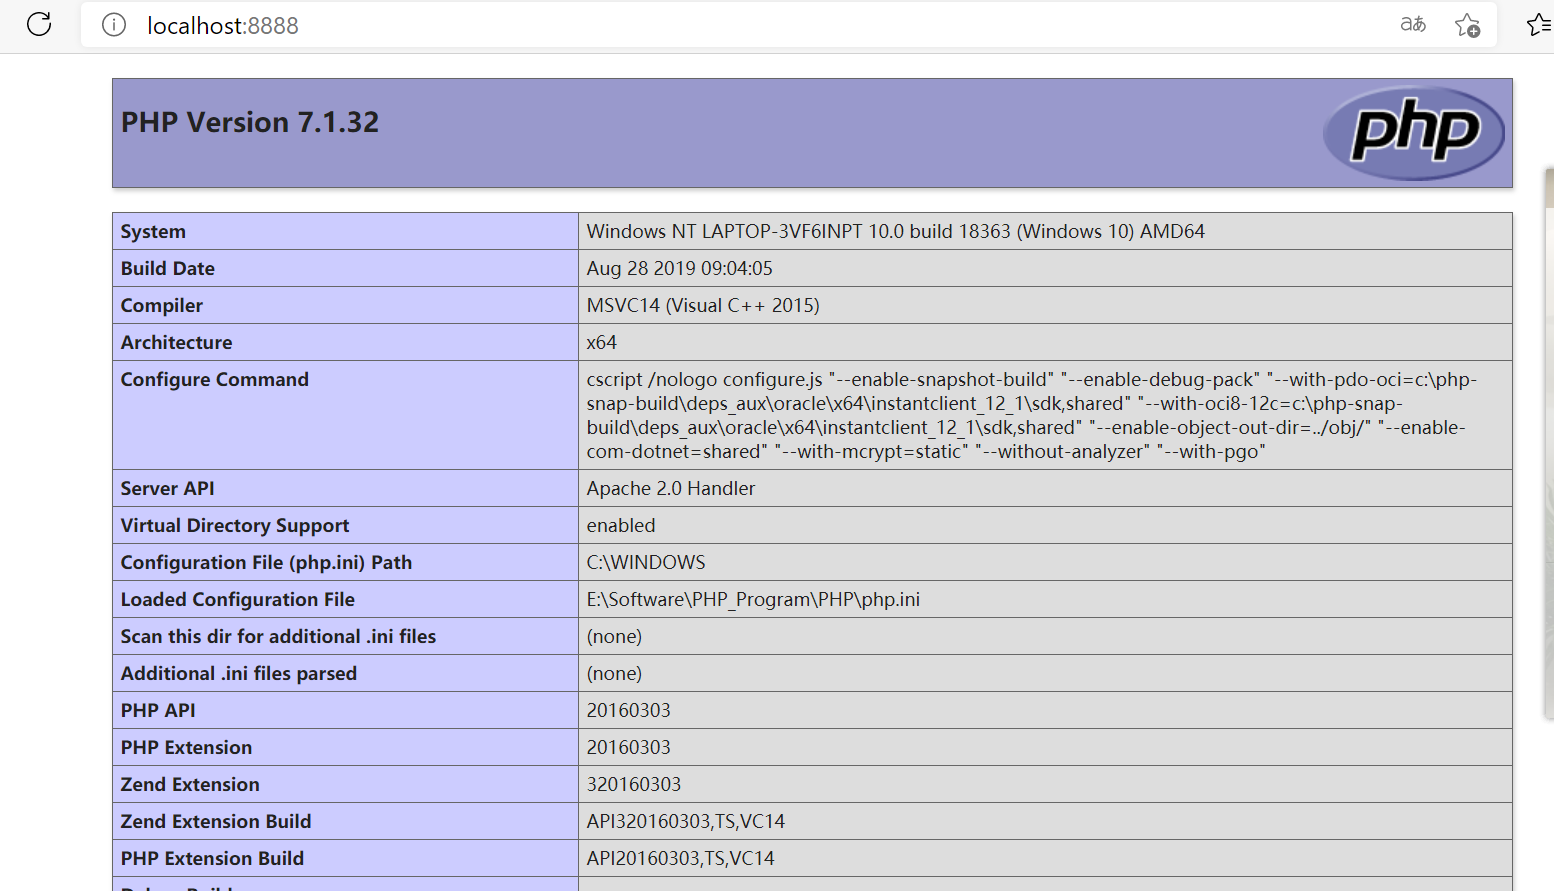Image resolution: width=1554 pixels, height=891 pixels.
Task: Select the Windows NT LAPTOP-3VF6INPT system value
Action: [895, 231]
